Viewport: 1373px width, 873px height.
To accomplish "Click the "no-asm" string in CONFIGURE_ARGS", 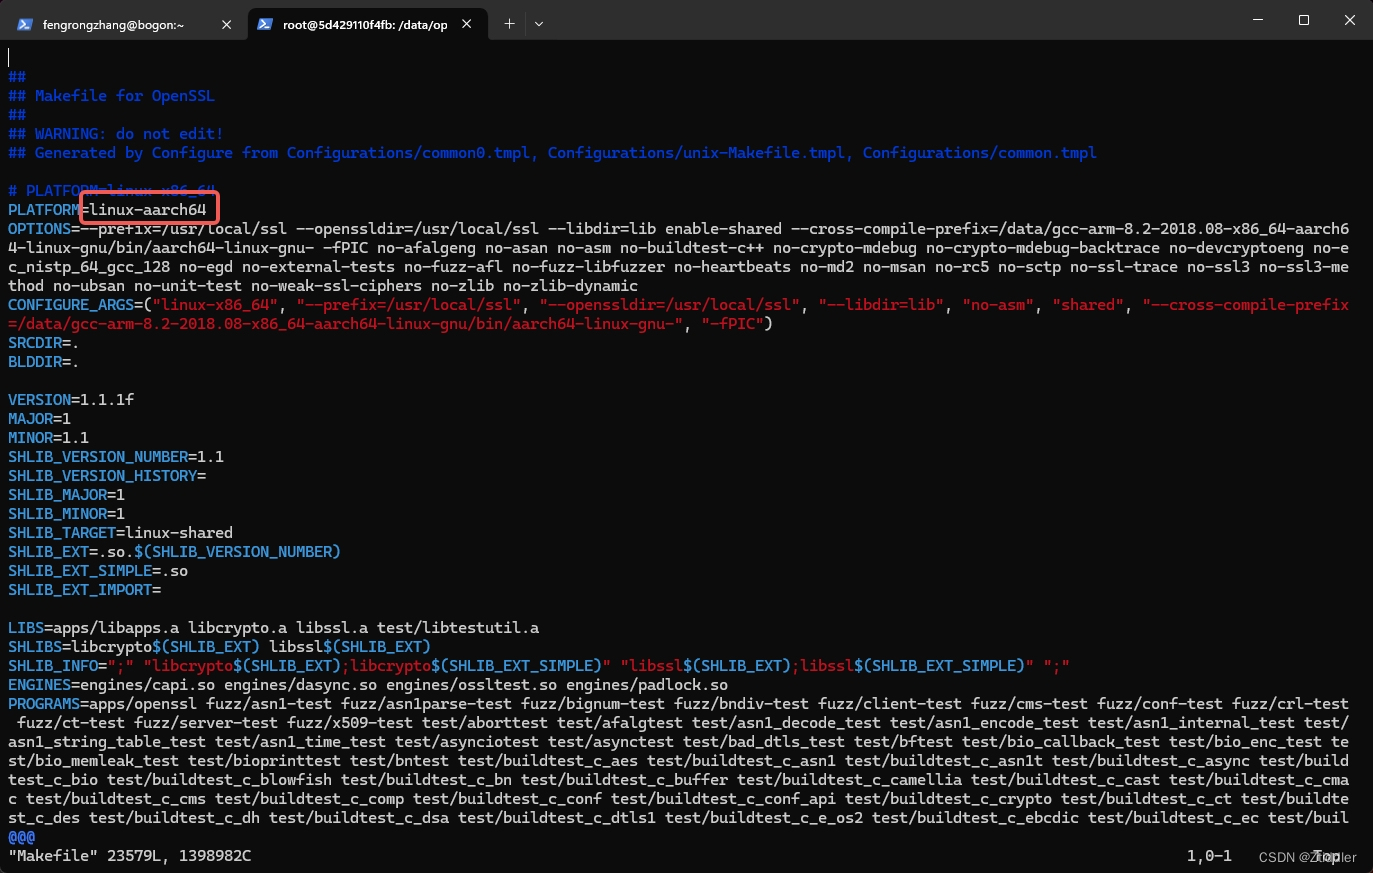I will tap(998, 305).
